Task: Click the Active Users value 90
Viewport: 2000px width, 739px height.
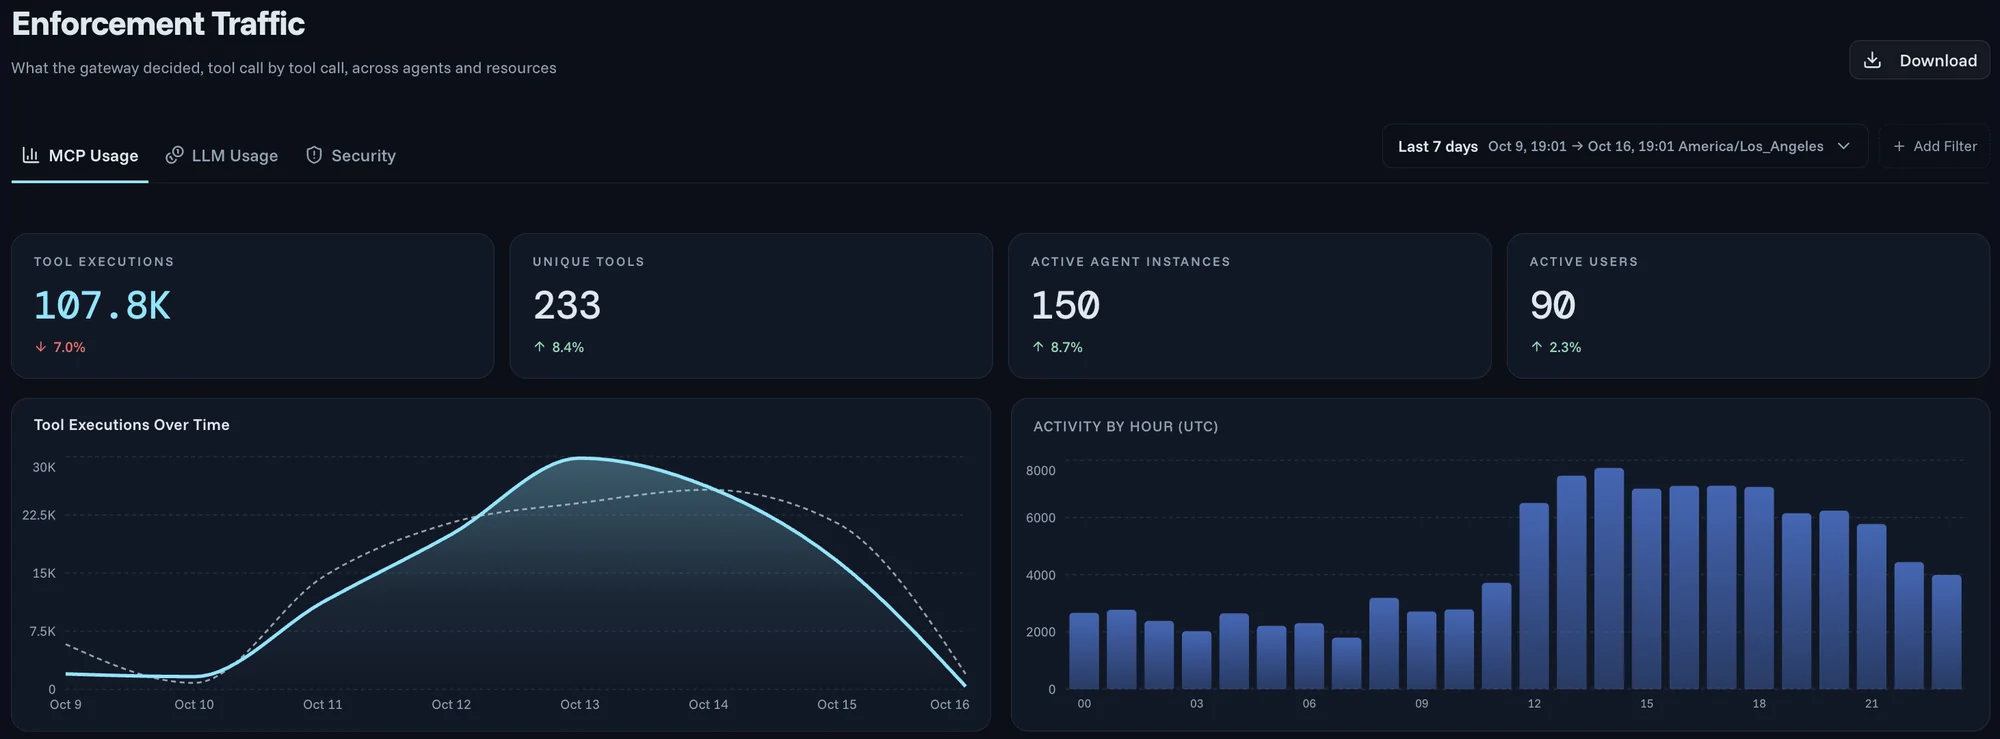Action: point(1553,305)
